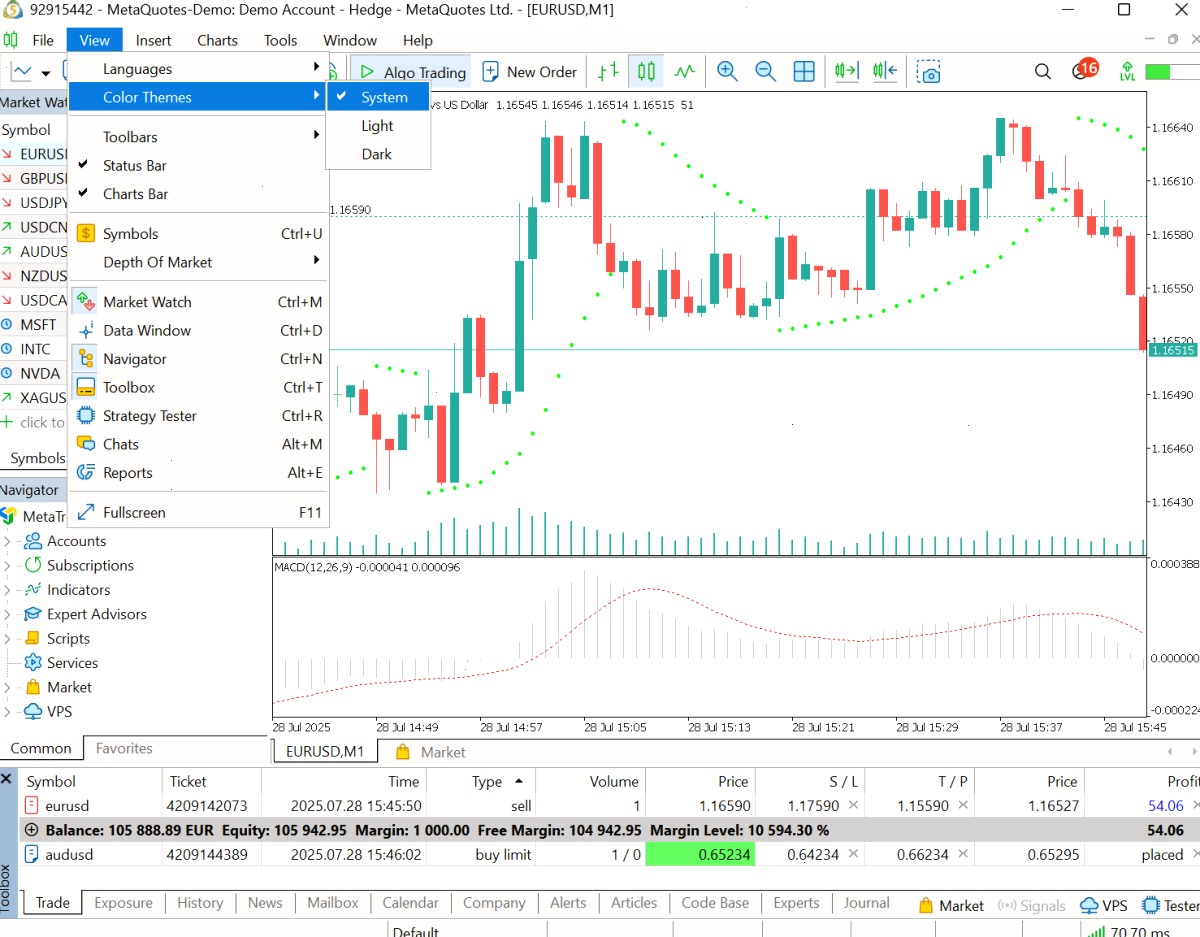Image resolution: width=1200 pixels, height=937 pixels.
Task: Open the Favorites tab in Navigator
Action: 124,748
